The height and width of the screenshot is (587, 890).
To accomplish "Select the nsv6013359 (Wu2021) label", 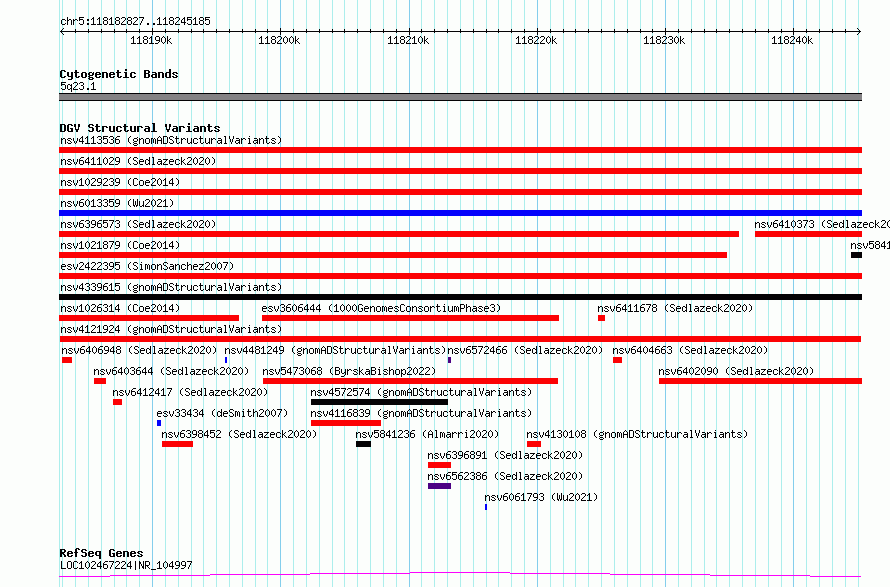I will 117,203.
